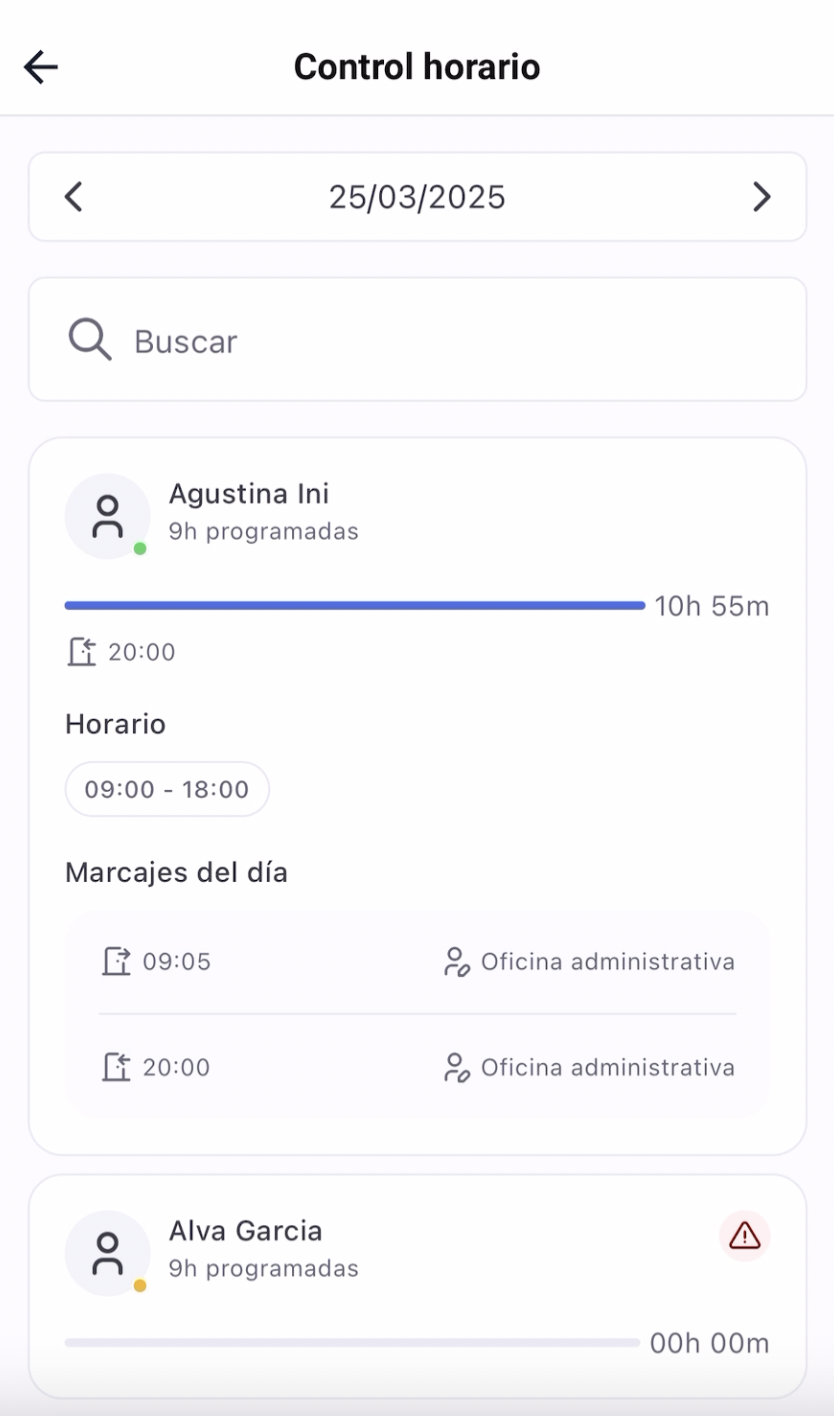
Task: Tap the exit icon beside 20:00 under progress bar
Action: coord(81,652)
